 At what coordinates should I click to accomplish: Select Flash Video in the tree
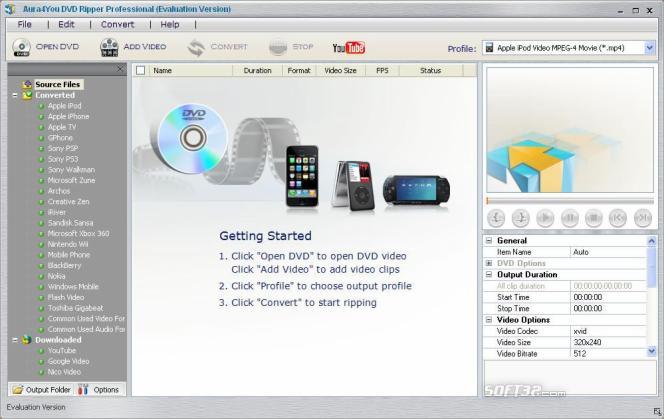point(66,297)
